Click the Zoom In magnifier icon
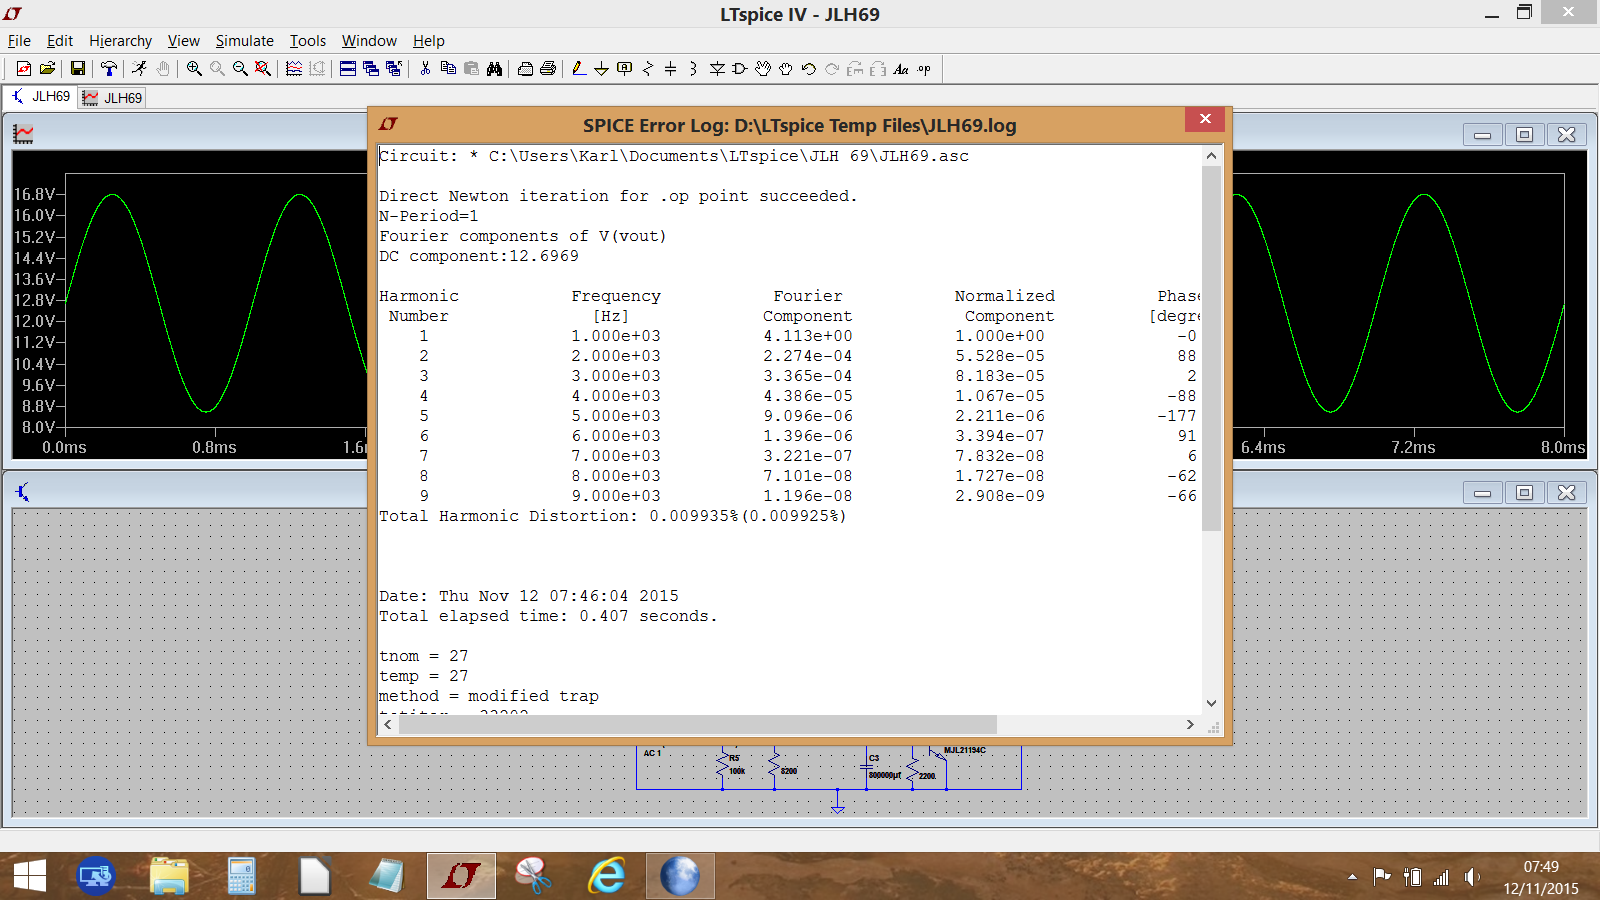Image resolution: width=1600 pixels, height=900 pixels. coord(194,69)
